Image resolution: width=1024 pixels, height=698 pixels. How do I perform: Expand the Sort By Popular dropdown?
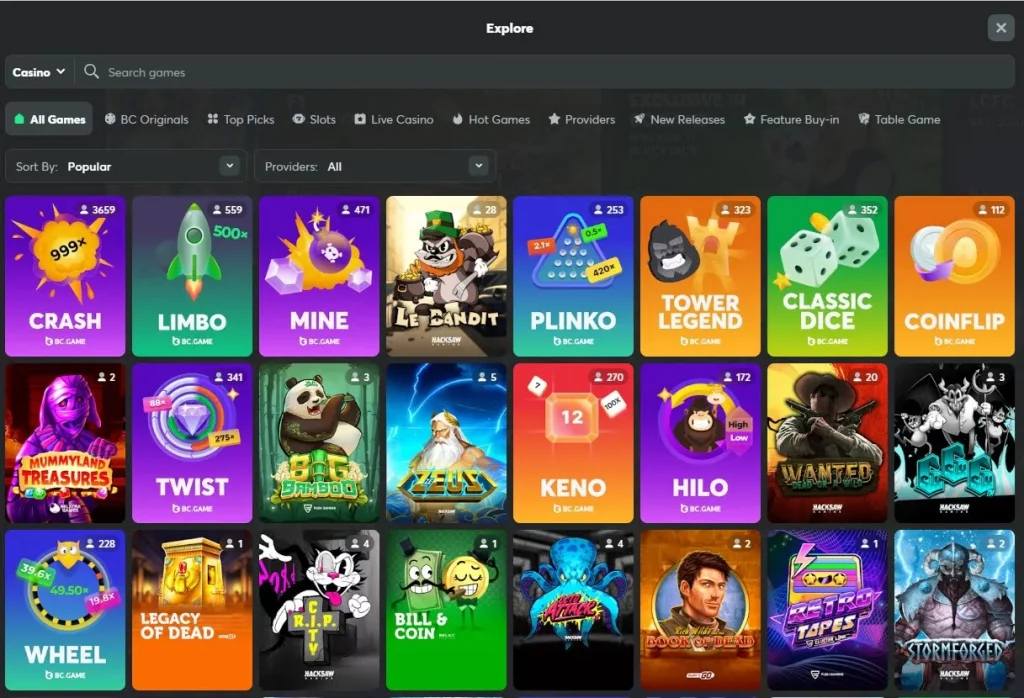pyautogui.click(x=126, y=167)
